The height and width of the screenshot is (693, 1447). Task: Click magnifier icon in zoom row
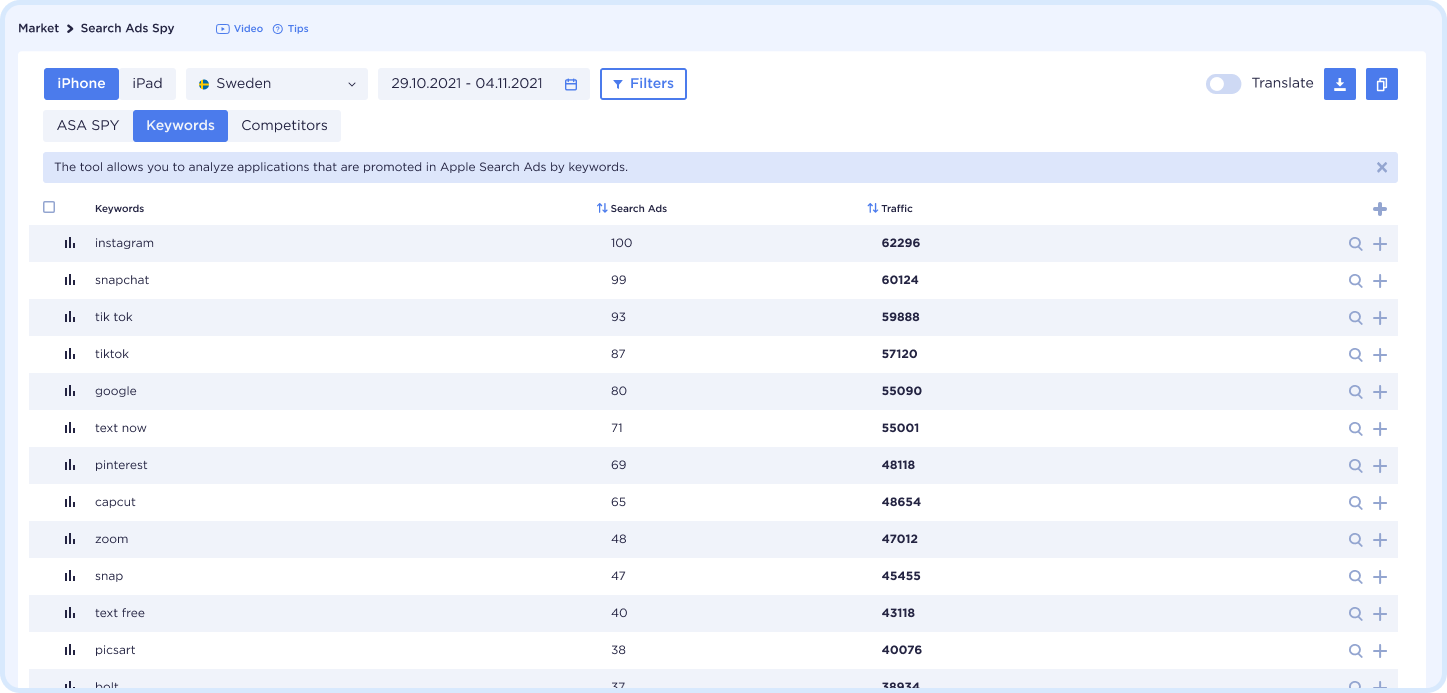[1355, 540]
